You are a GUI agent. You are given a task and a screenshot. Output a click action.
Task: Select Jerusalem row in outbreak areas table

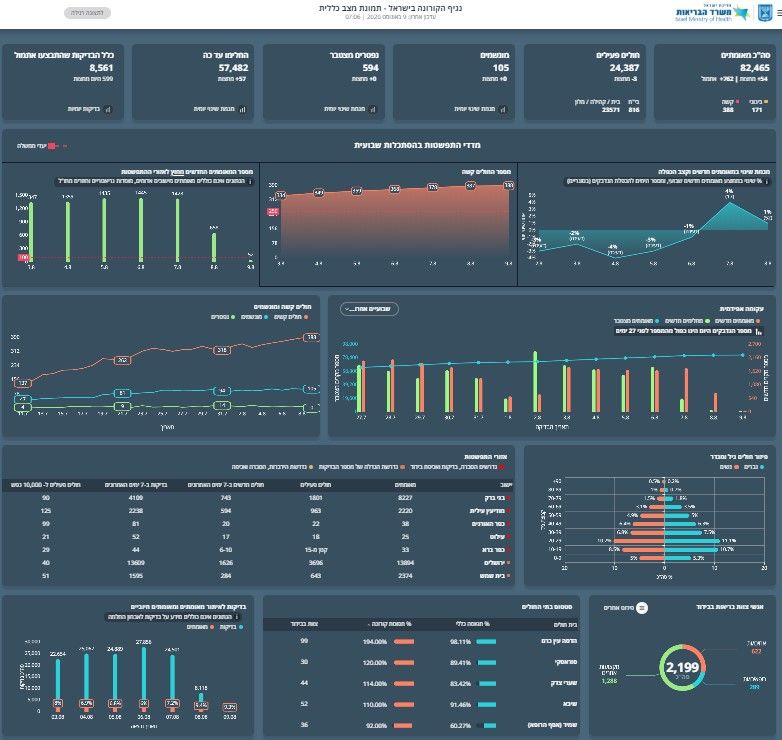coord(257,562)
